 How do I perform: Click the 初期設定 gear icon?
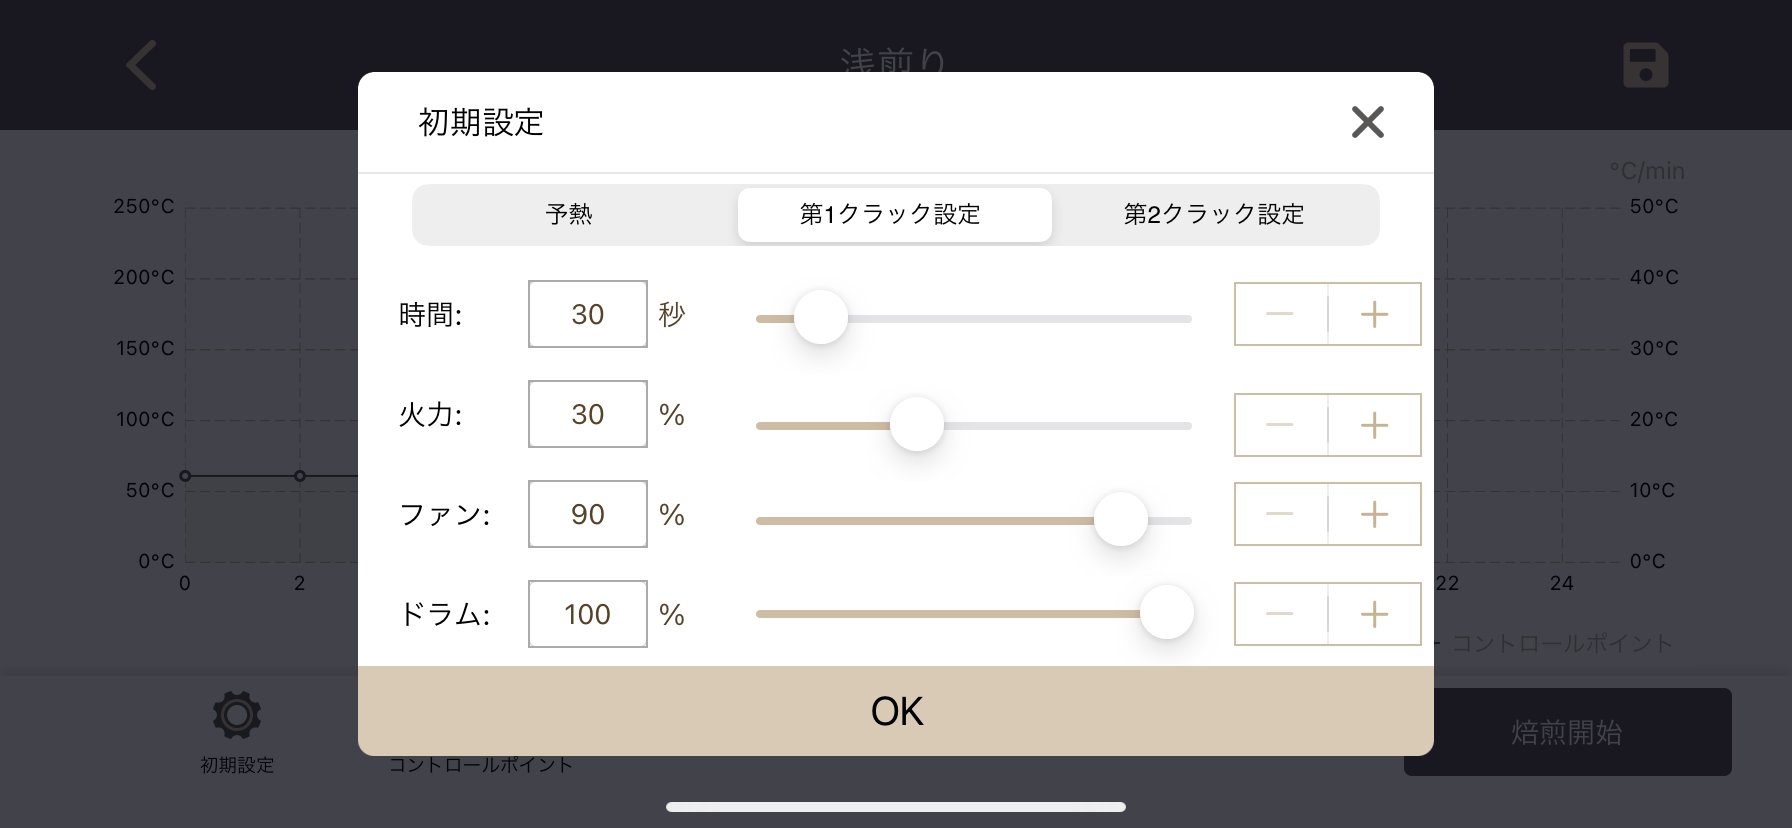pos(237,715)
